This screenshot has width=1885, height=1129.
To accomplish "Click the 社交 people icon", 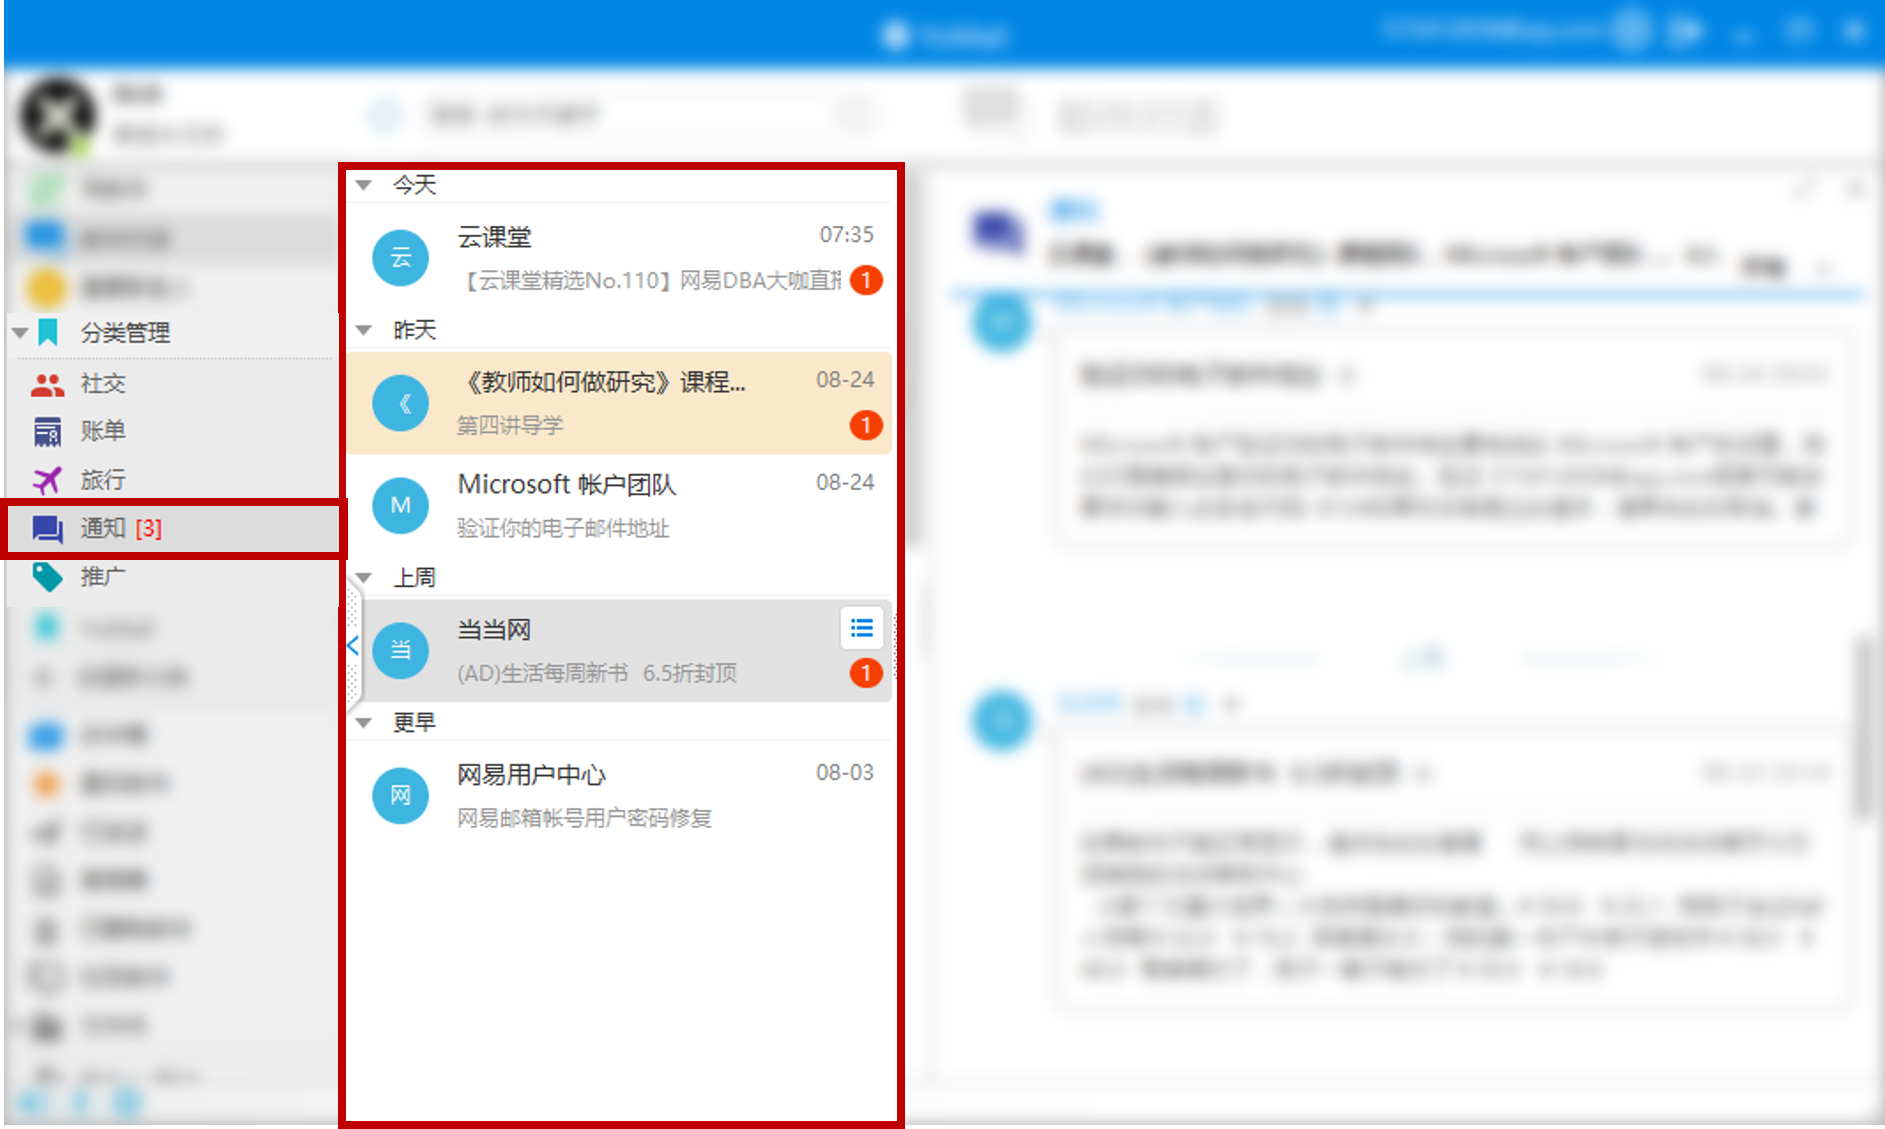I will [47, 384].
